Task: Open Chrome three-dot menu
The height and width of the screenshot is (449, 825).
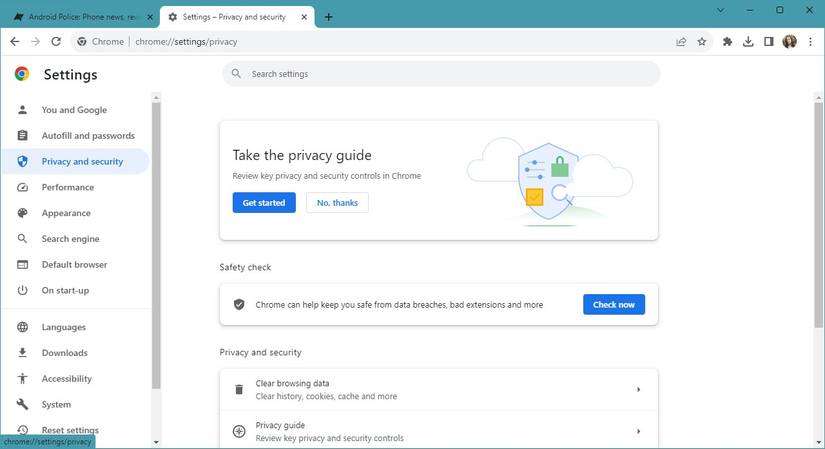Action: click(810, 42)
